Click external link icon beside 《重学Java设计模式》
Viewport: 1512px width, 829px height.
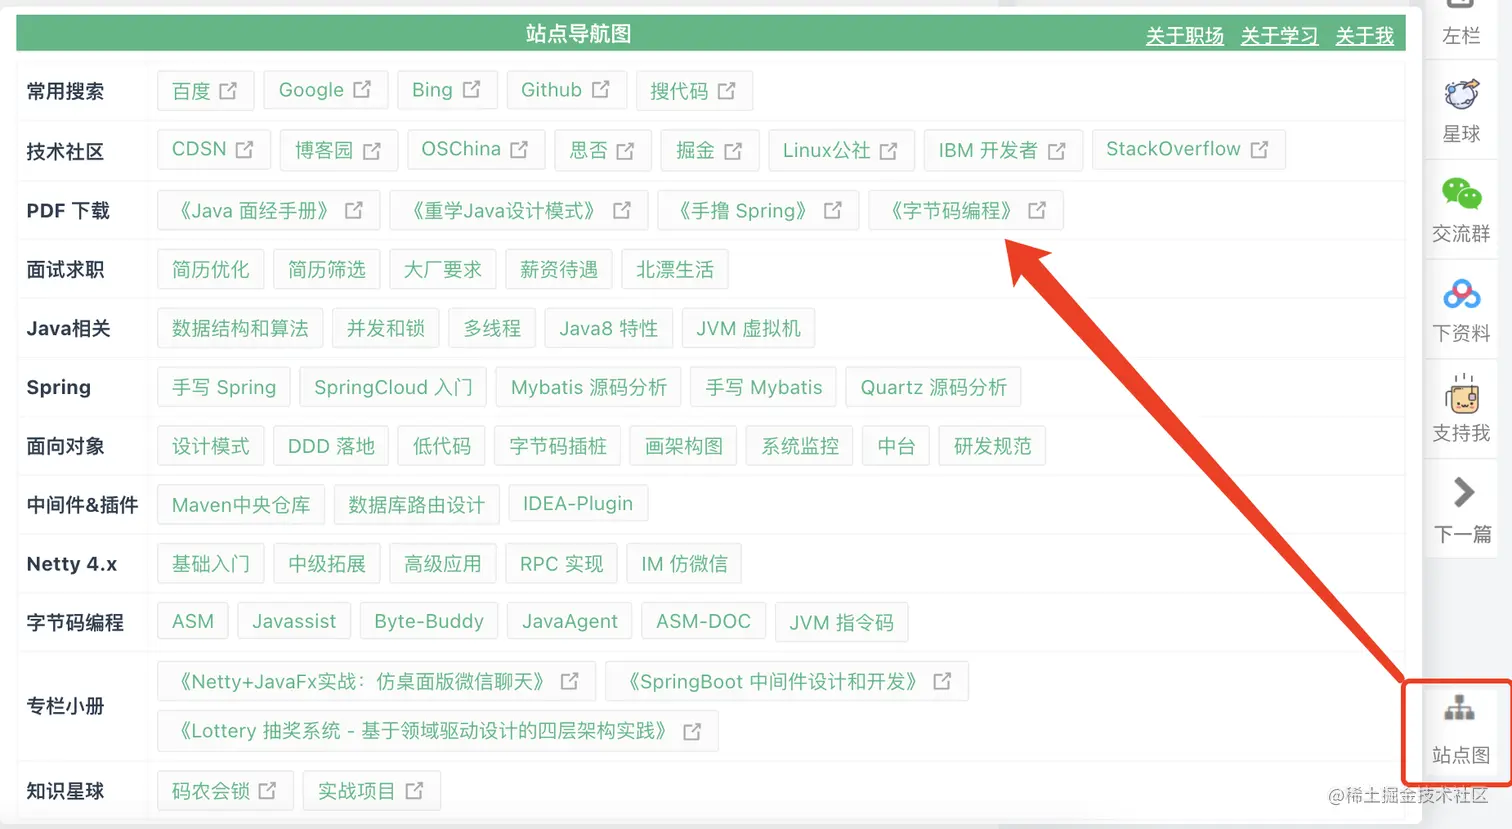[x=621, y=210]
